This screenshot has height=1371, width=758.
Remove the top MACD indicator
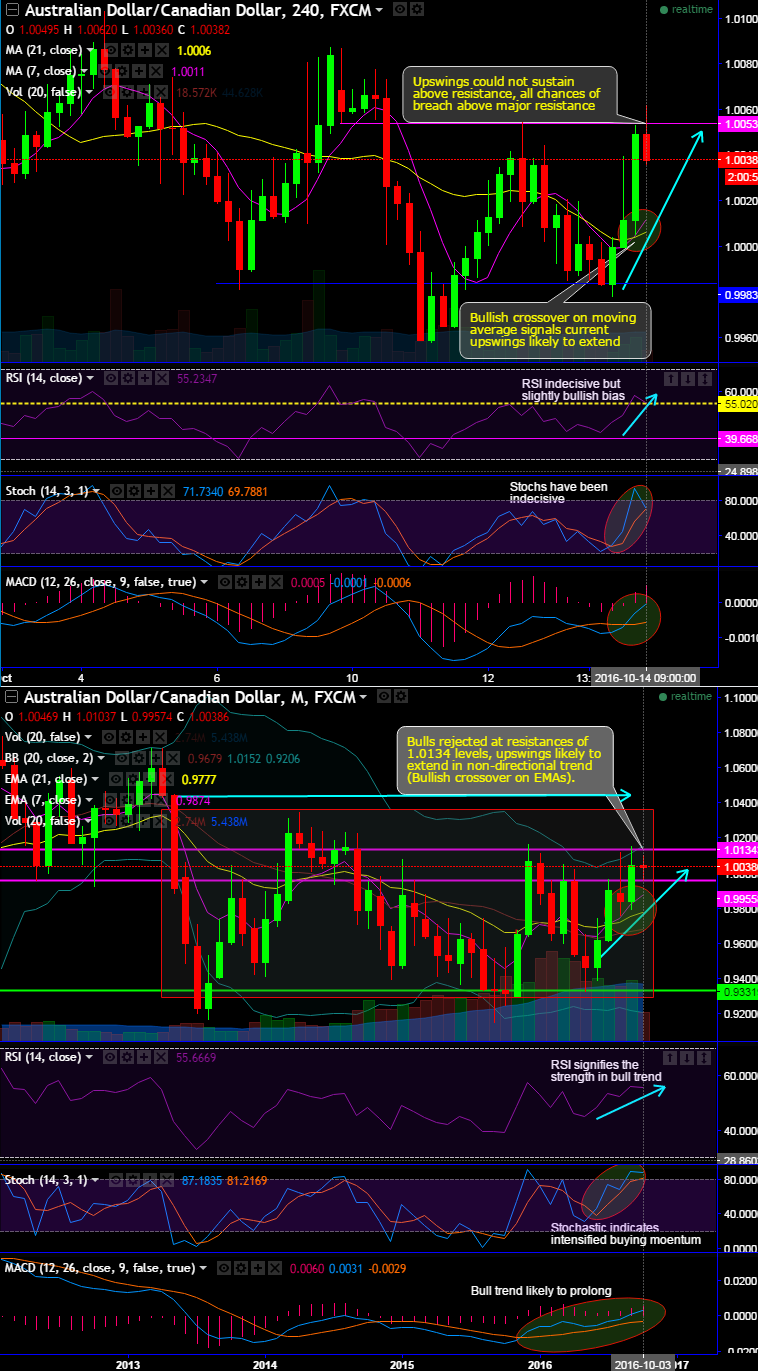274,582
